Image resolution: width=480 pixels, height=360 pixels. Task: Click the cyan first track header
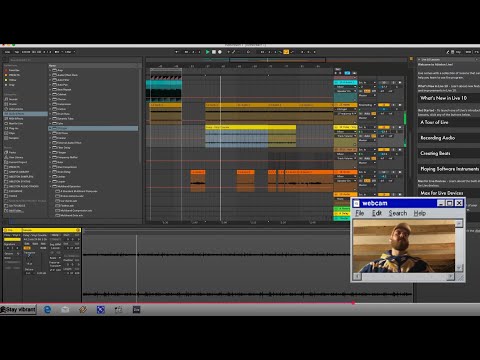tap(345, 82)
